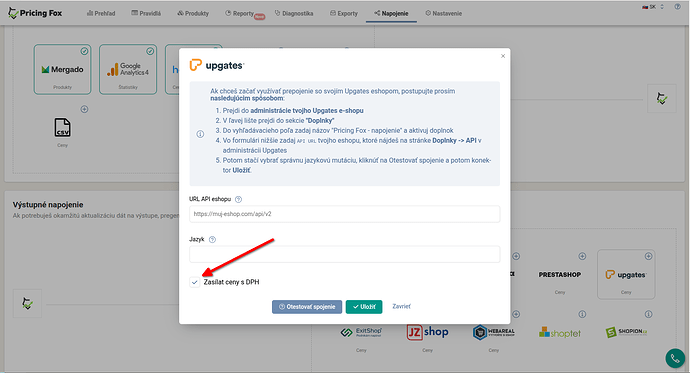Click help icon next to Jazyk
The height and width of the screenshot is (373, 690).
pos(213,240)
